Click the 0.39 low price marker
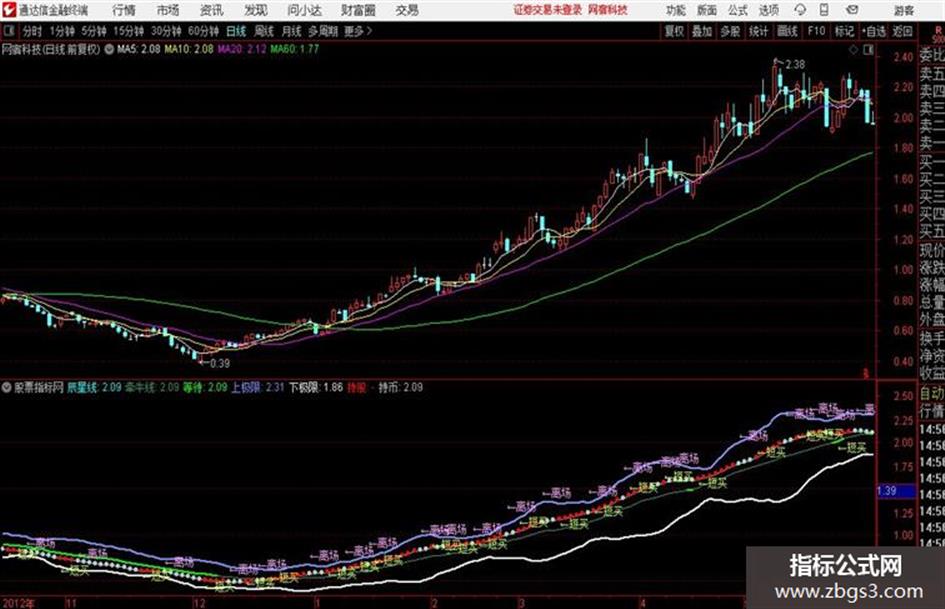The width and height of the screenshot is (945, 609). (x=220, y=363)
